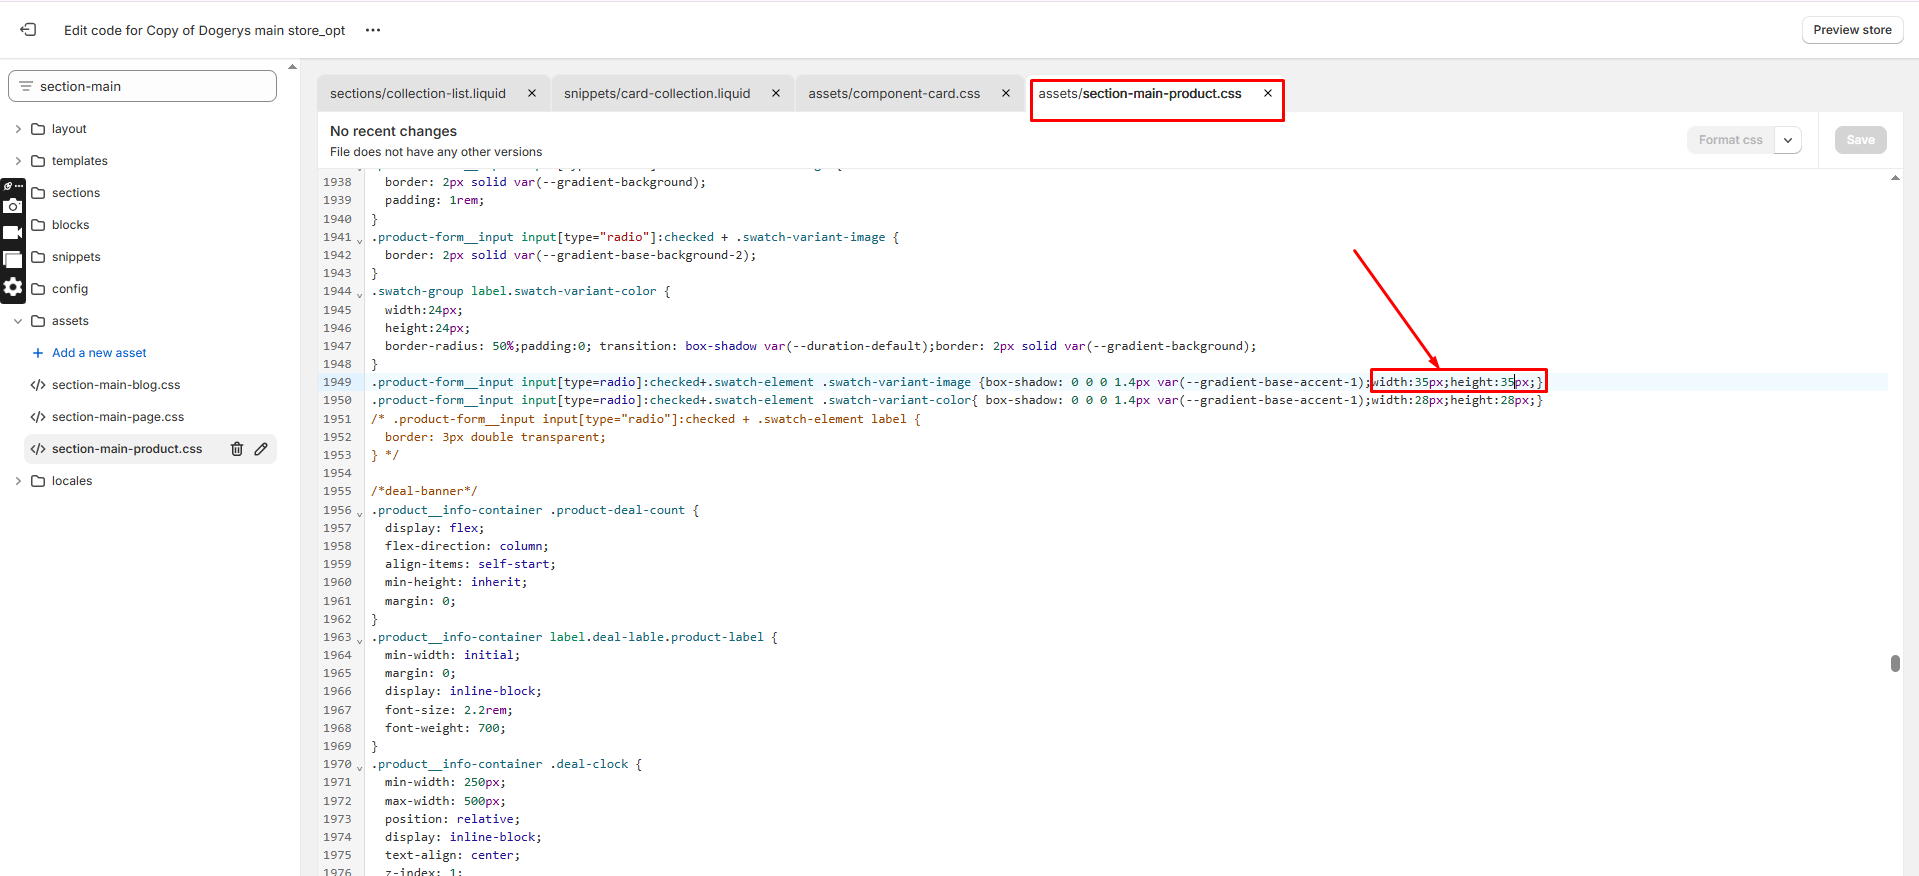
Task: Click 'position: relative;' on line 1973
Action: click(x=452, y=819)
